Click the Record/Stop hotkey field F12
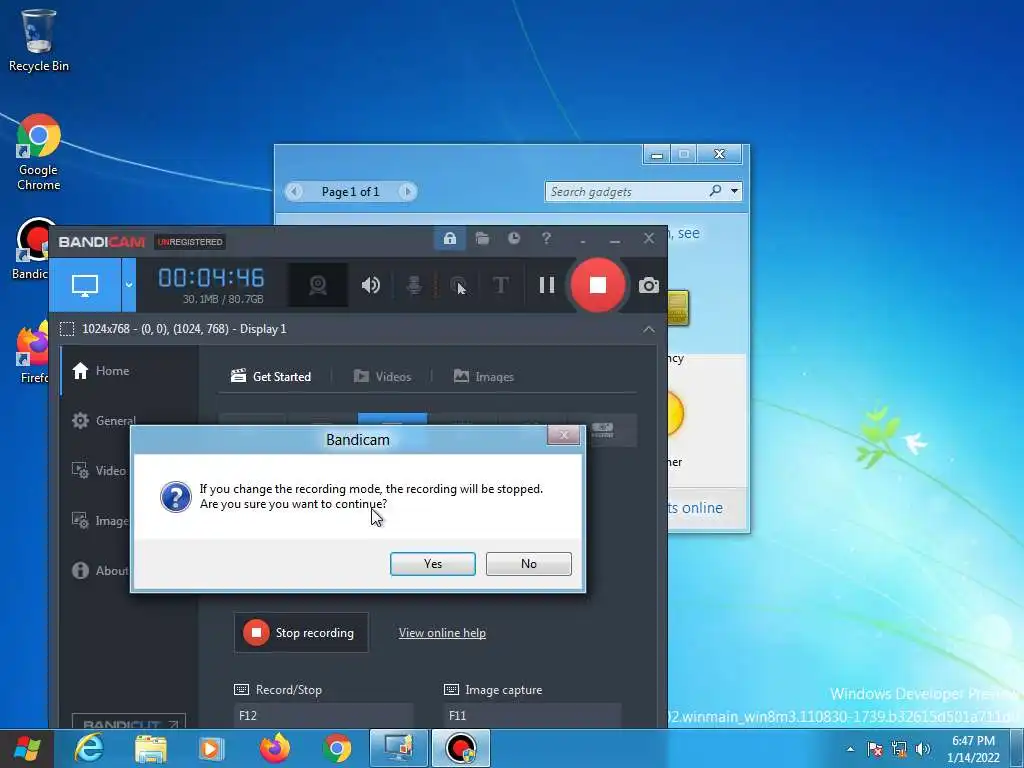Image resolution: width=1024 pixels, height=768 pixels. point(323,716)
